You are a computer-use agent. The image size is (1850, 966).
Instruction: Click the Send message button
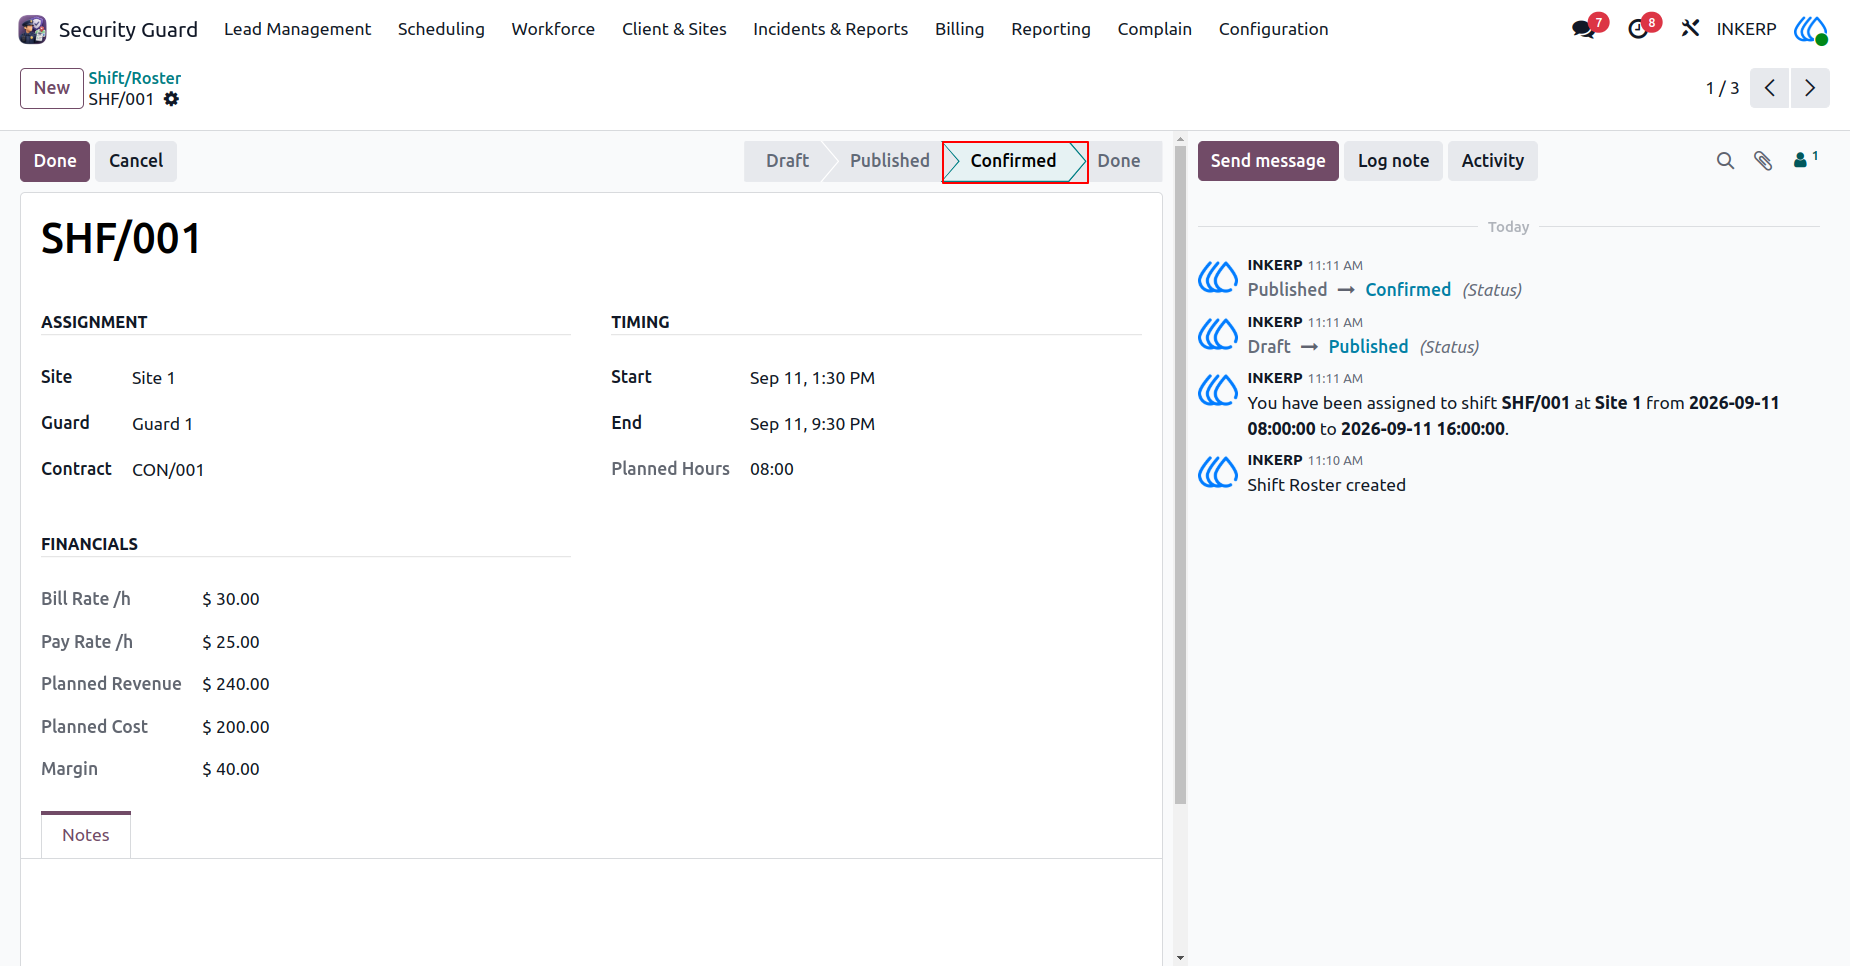[x=1268, y=161]
